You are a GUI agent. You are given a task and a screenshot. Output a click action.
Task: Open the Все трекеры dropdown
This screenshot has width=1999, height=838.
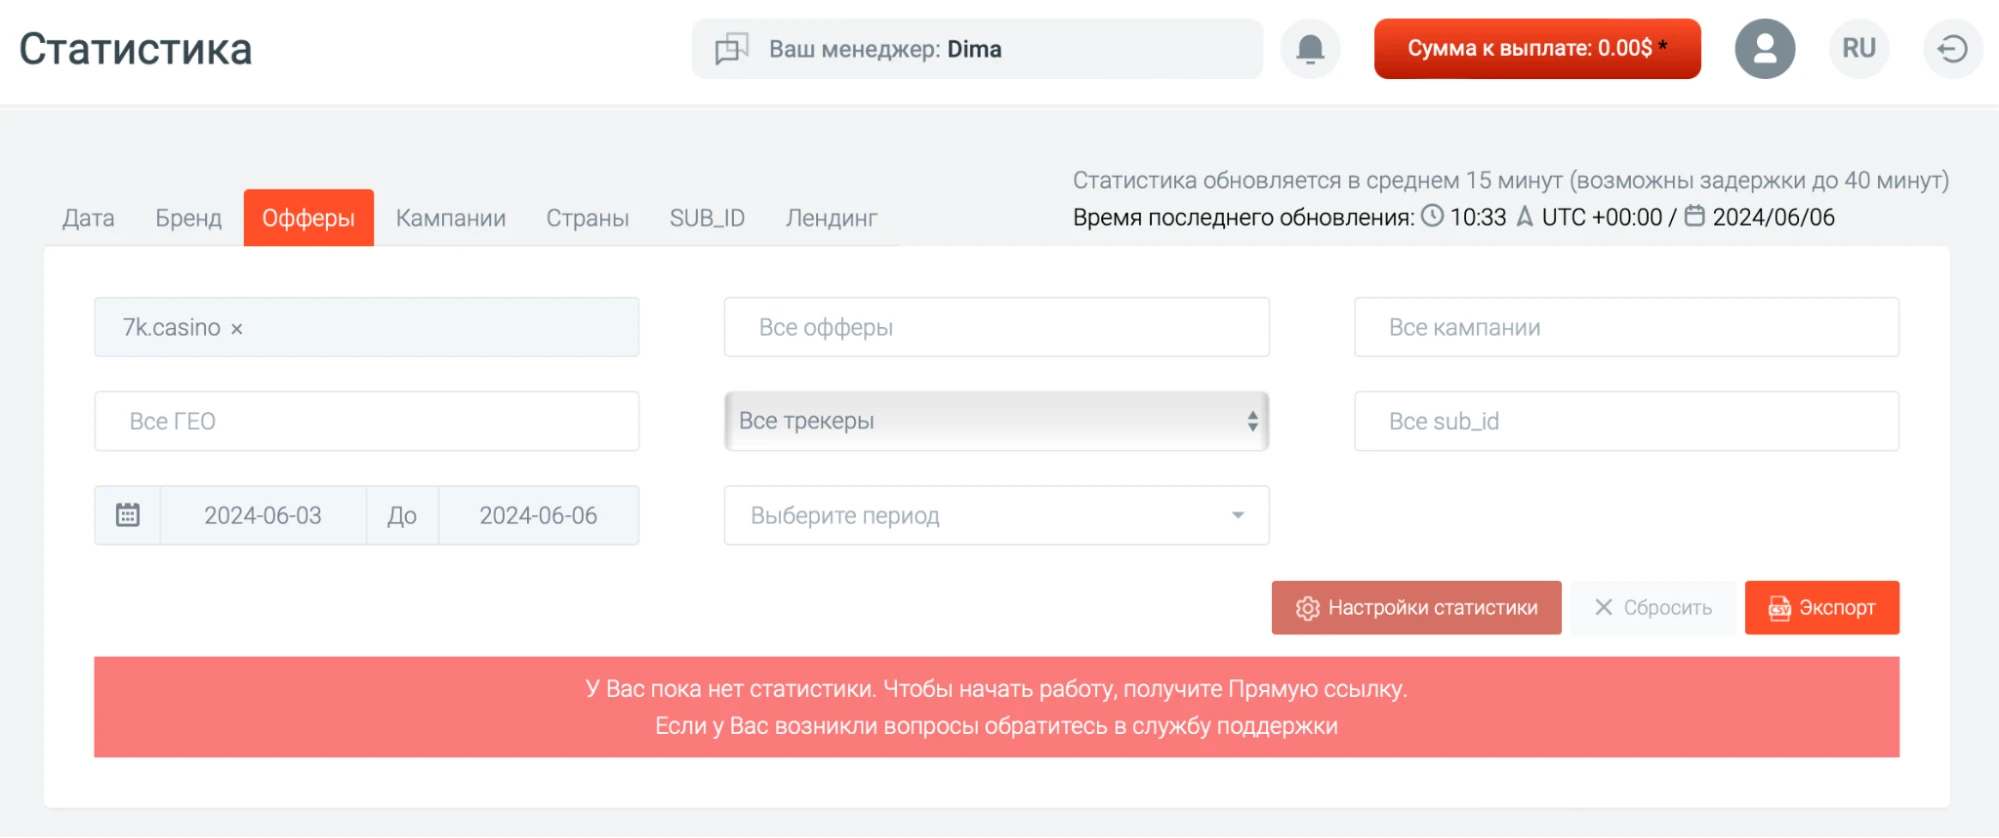point(997,421)
